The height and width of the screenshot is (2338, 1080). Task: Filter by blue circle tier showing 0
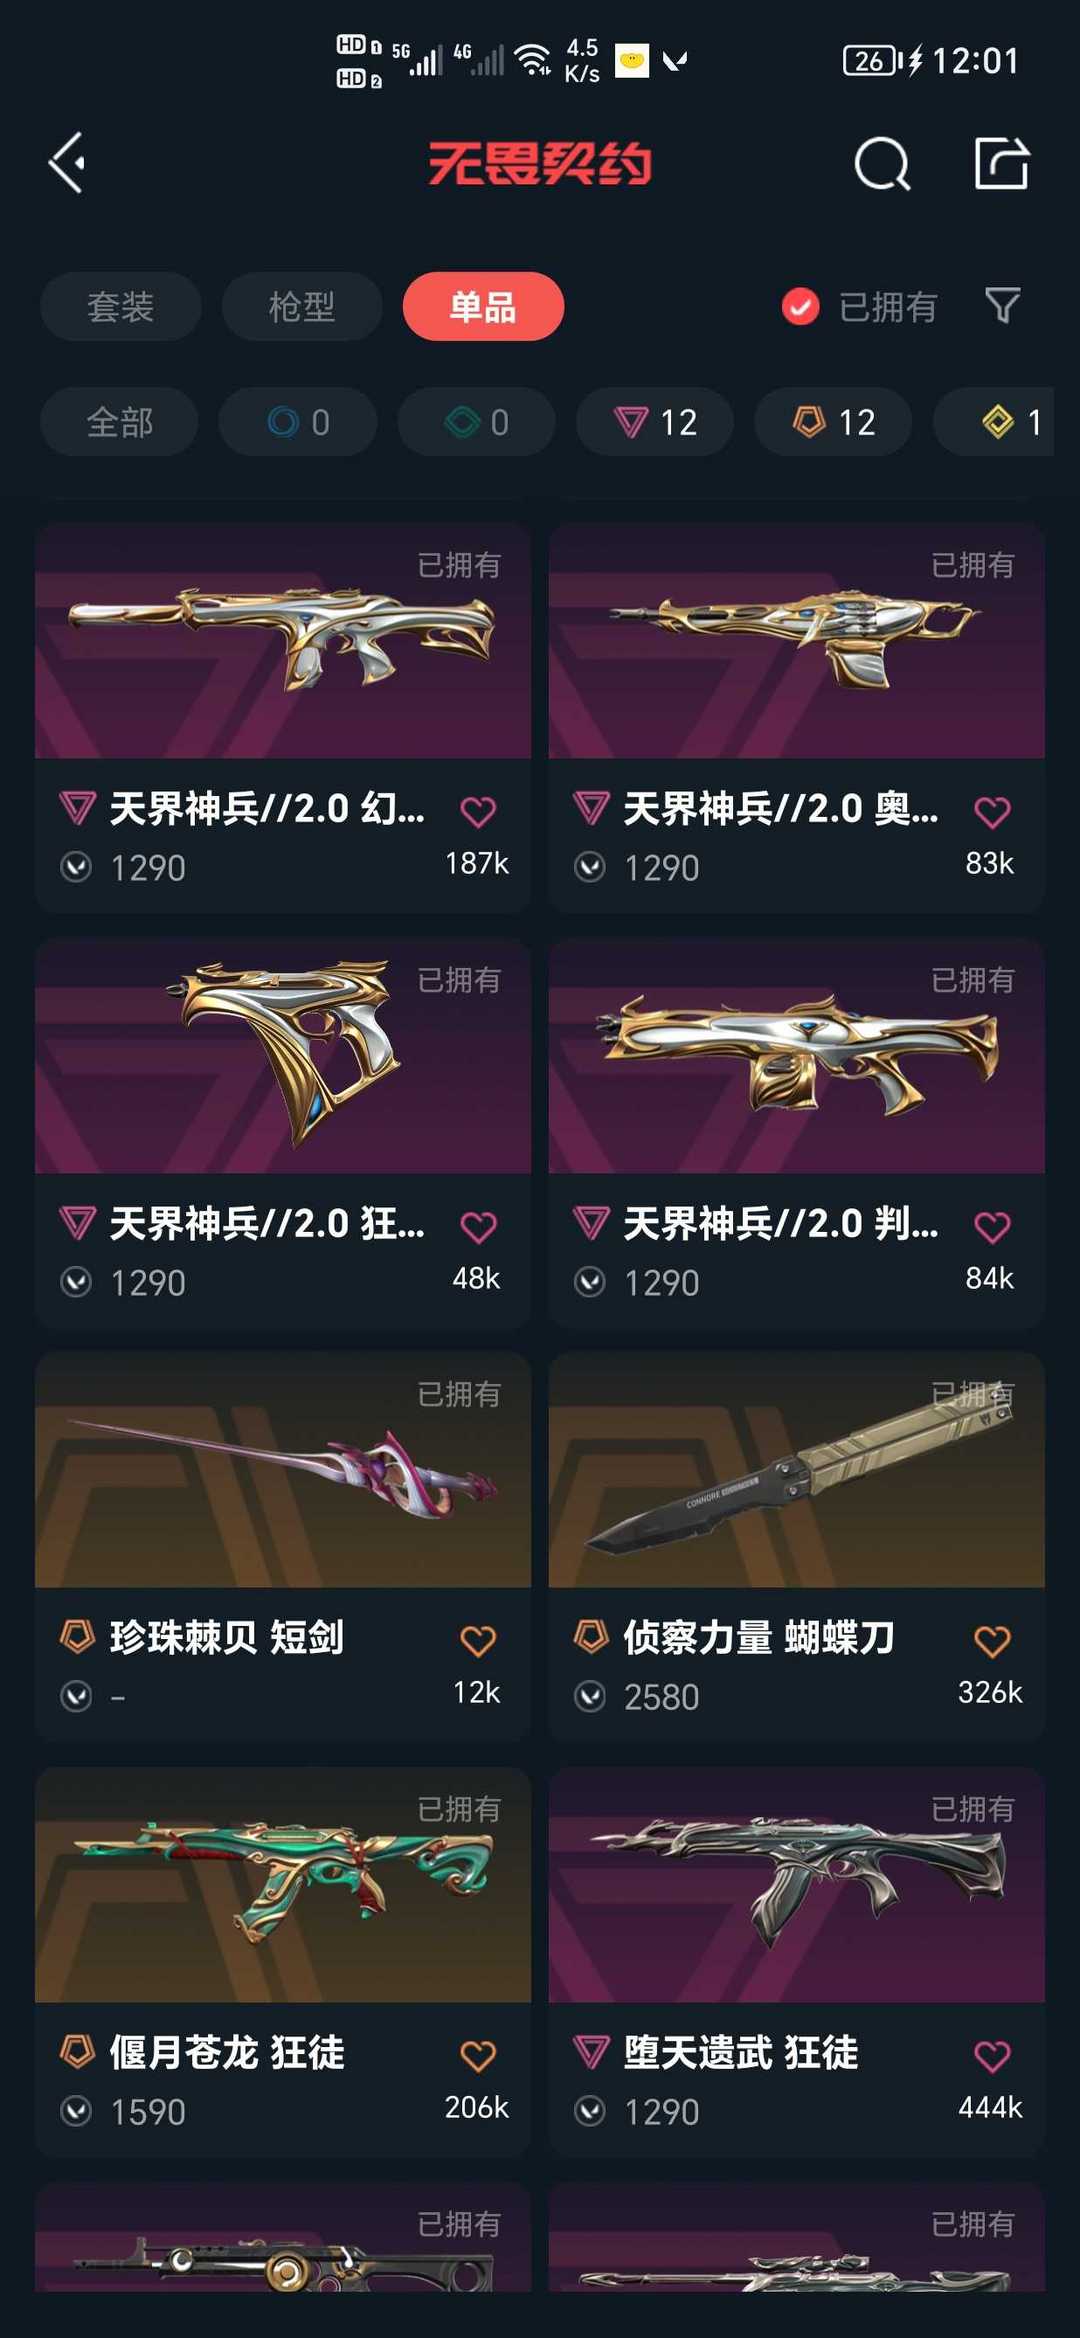click(x=298, y=422)
